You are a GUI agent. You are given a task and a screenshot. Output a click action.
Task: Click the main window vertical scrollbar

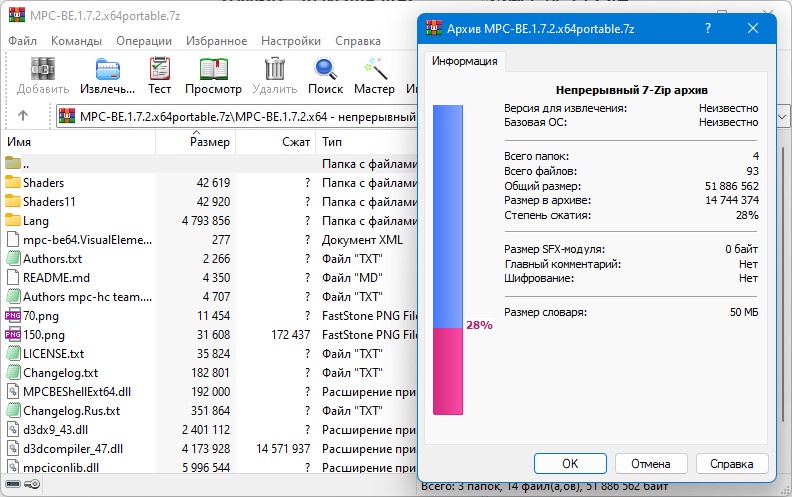783,283
